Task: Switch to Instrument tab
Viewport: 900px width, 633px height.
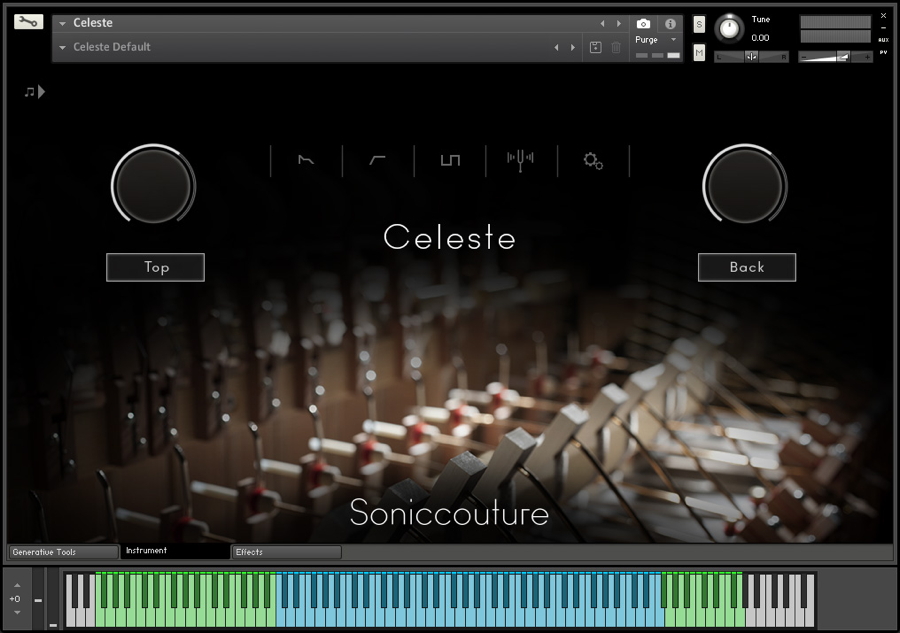Action: coord(175,551)
